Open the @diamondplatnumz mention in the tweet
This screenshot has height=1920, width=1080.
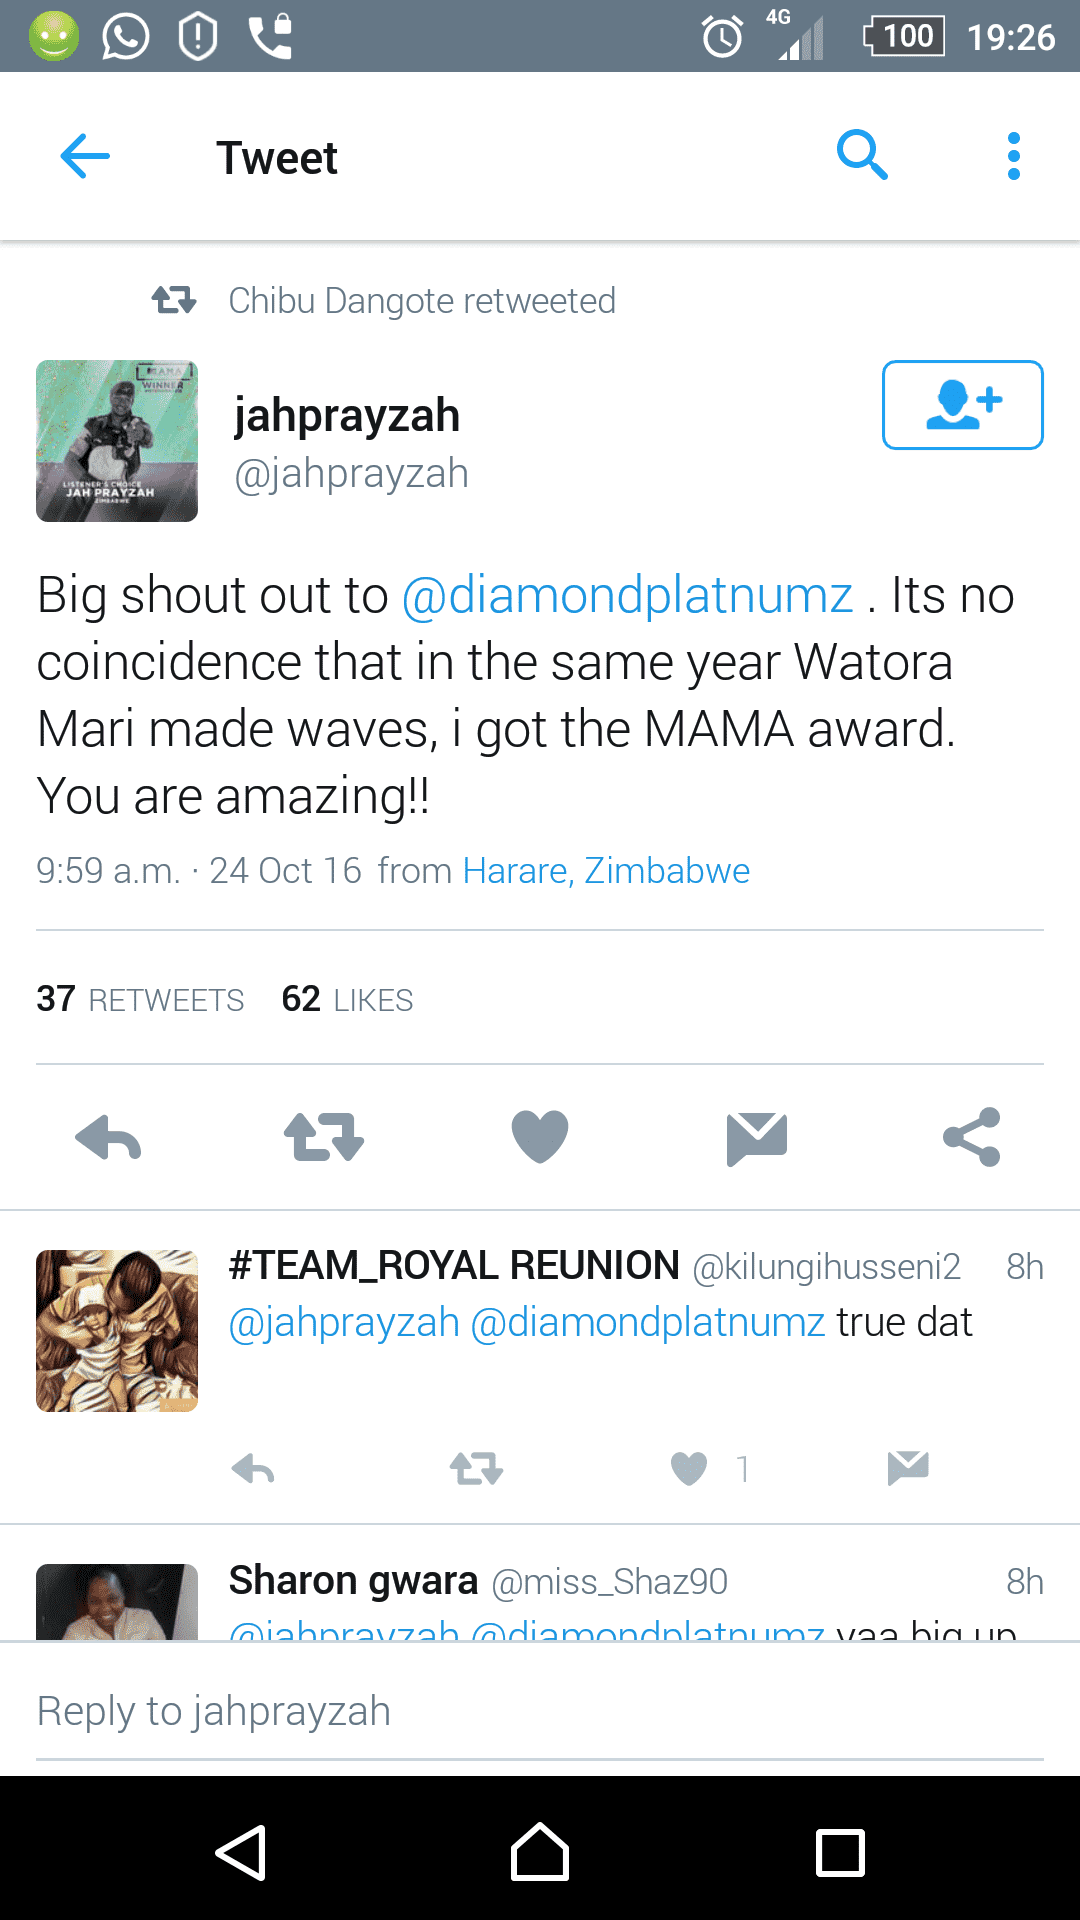pos(627,595)
